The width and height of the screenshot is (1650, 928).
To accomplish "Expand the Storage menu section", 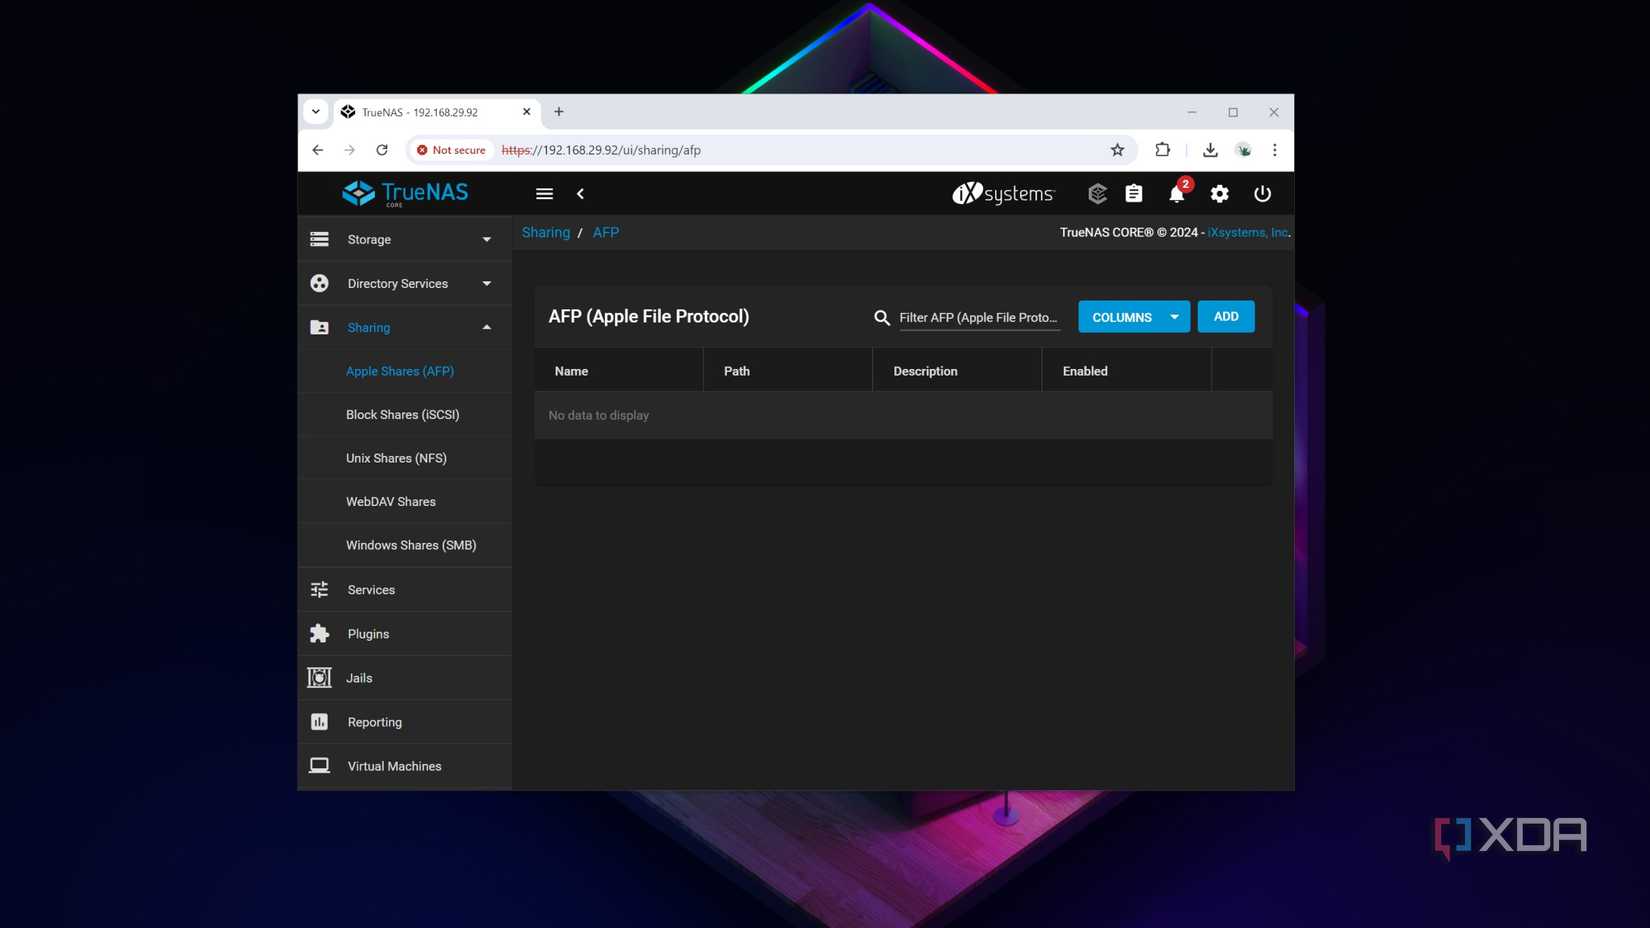I will (x=404, y=240).
